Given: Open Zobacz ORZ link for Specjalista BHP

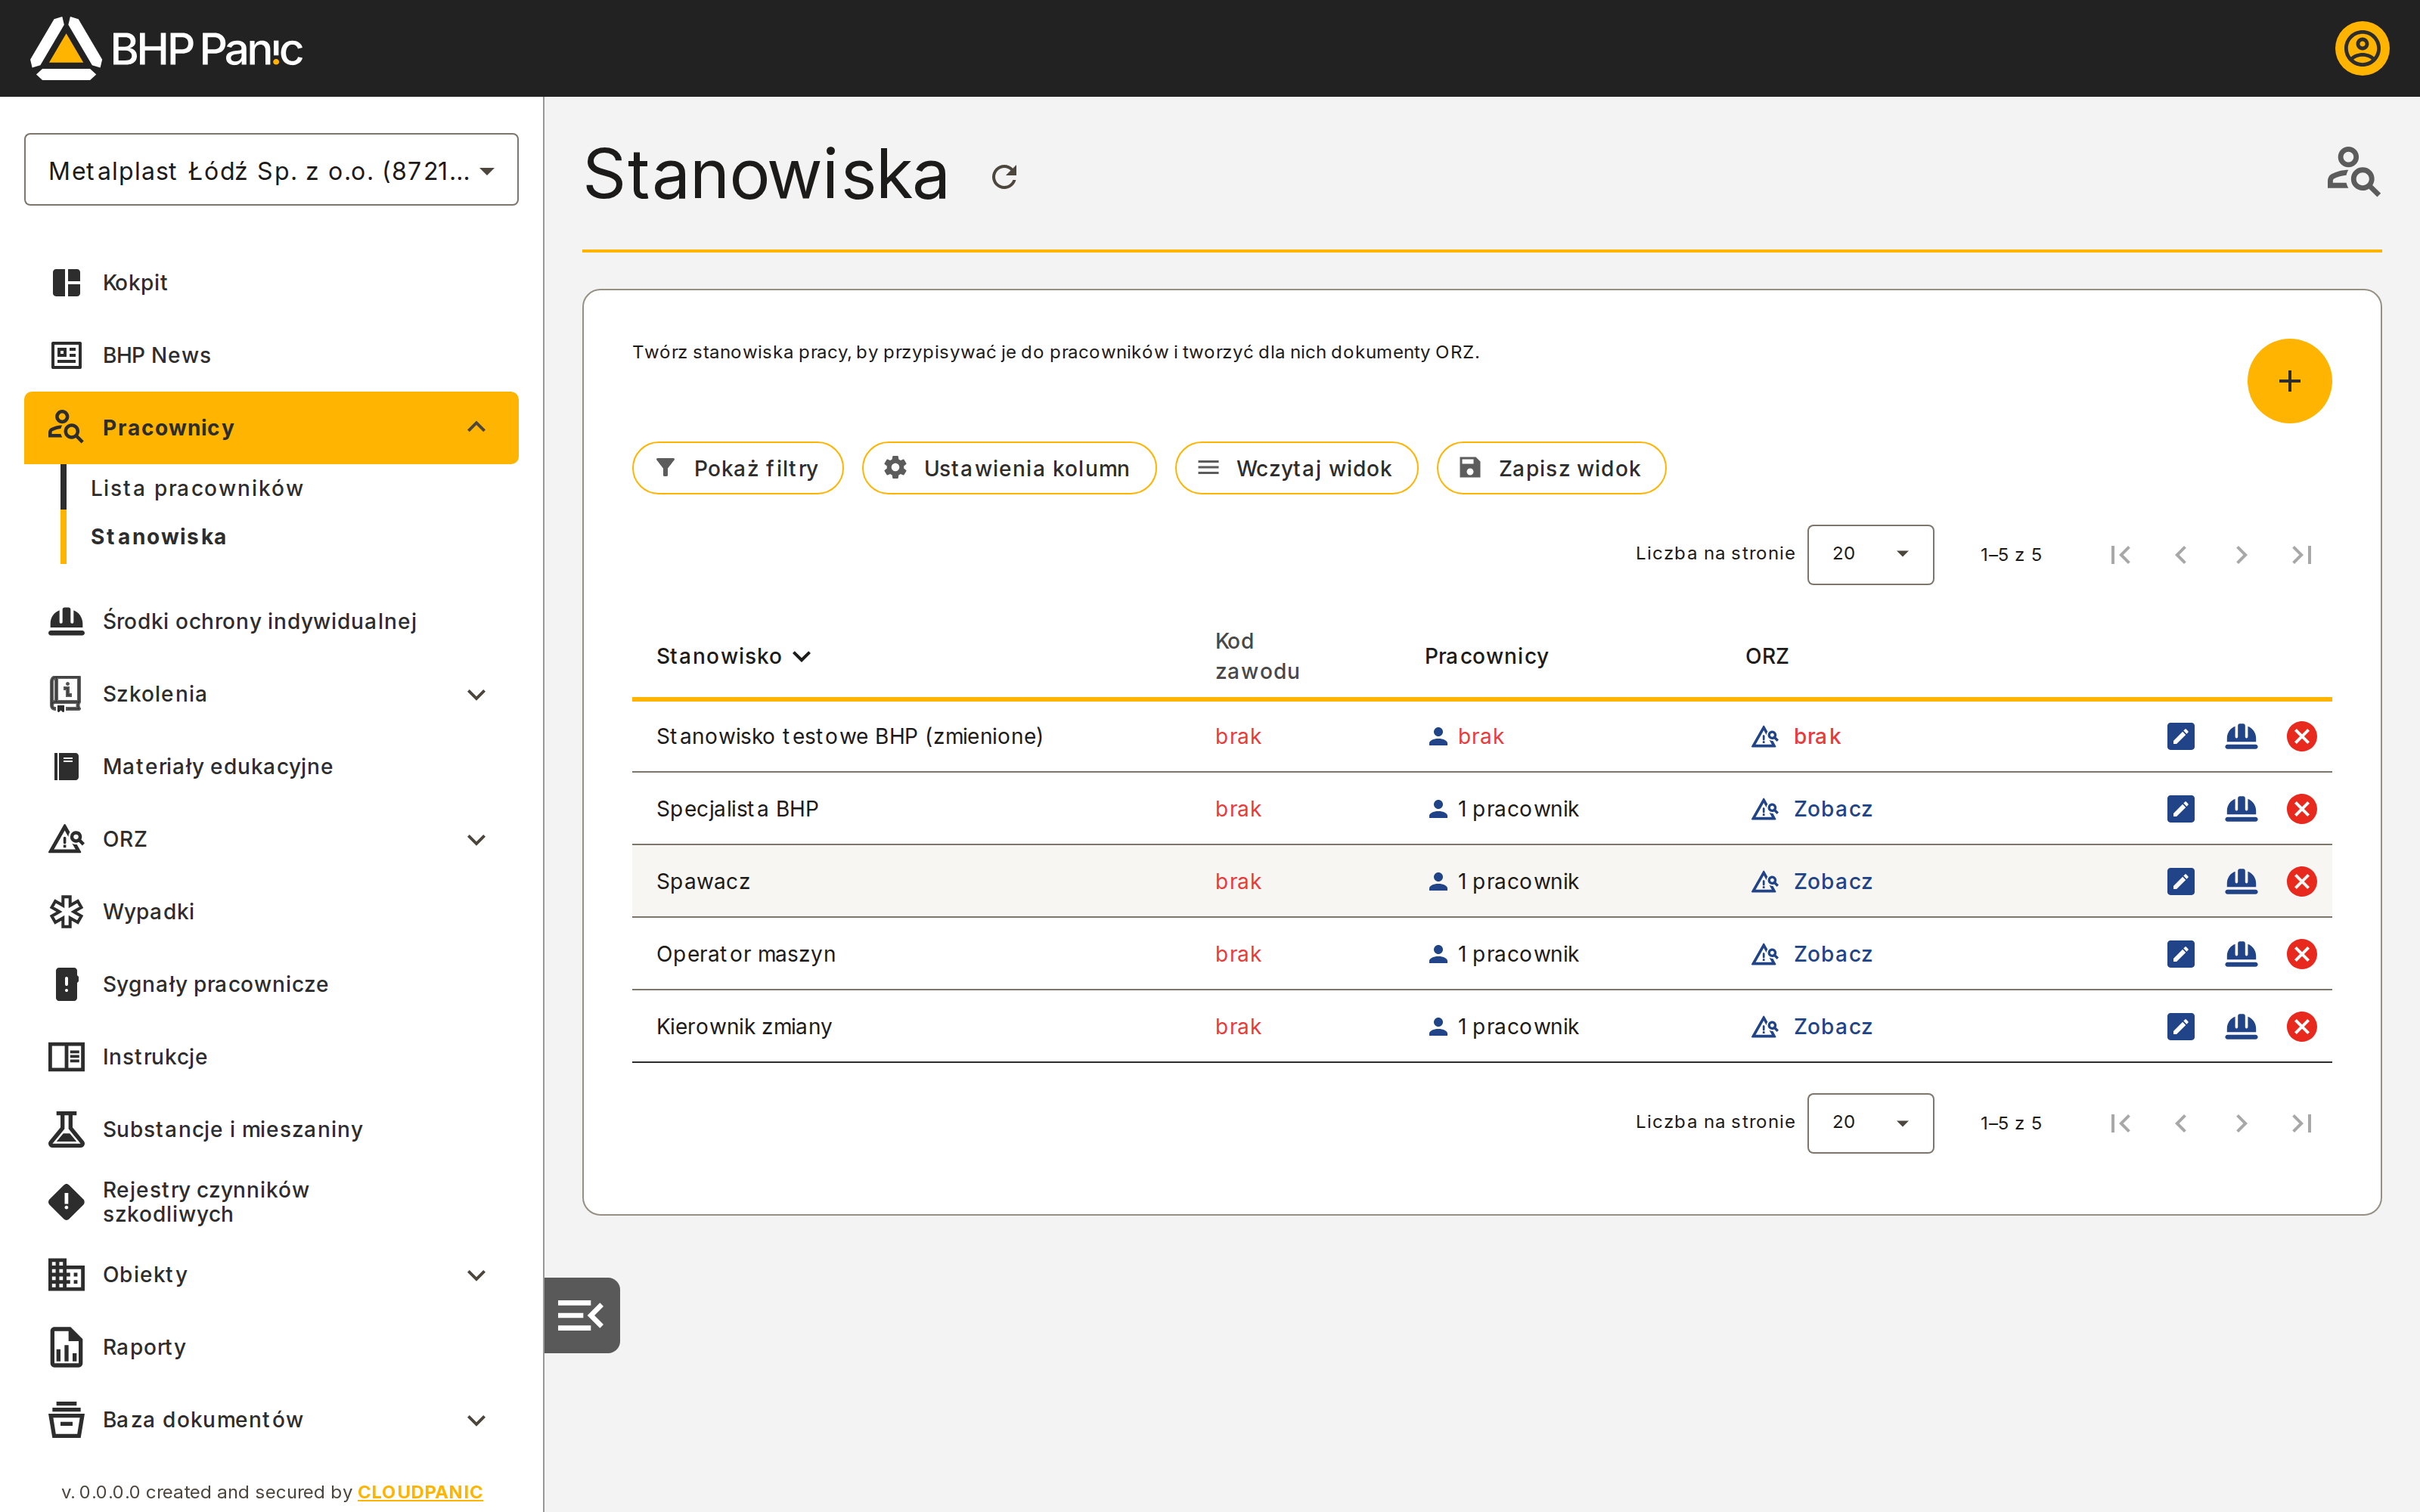Looking at the screenshot, I should coord(1832,809).
